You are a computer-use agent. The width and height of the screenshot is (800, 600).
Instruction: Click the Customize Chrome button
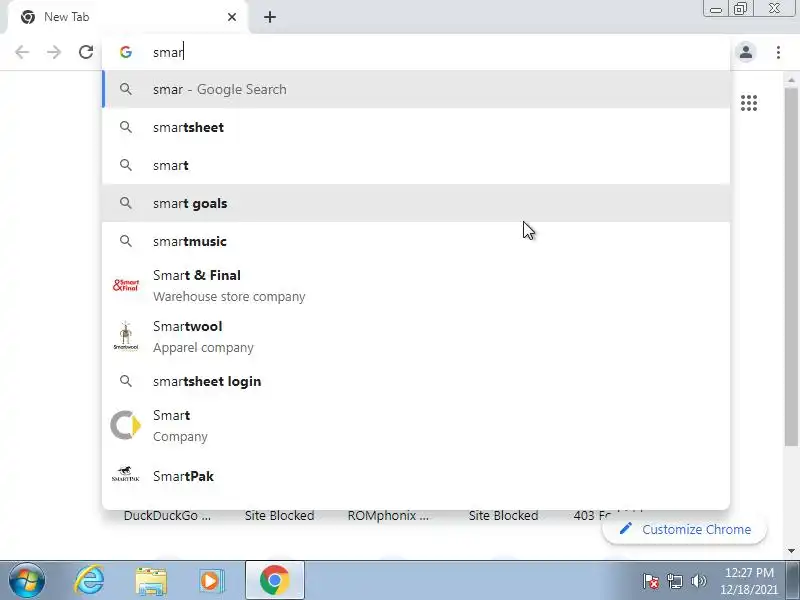(685, 530)
